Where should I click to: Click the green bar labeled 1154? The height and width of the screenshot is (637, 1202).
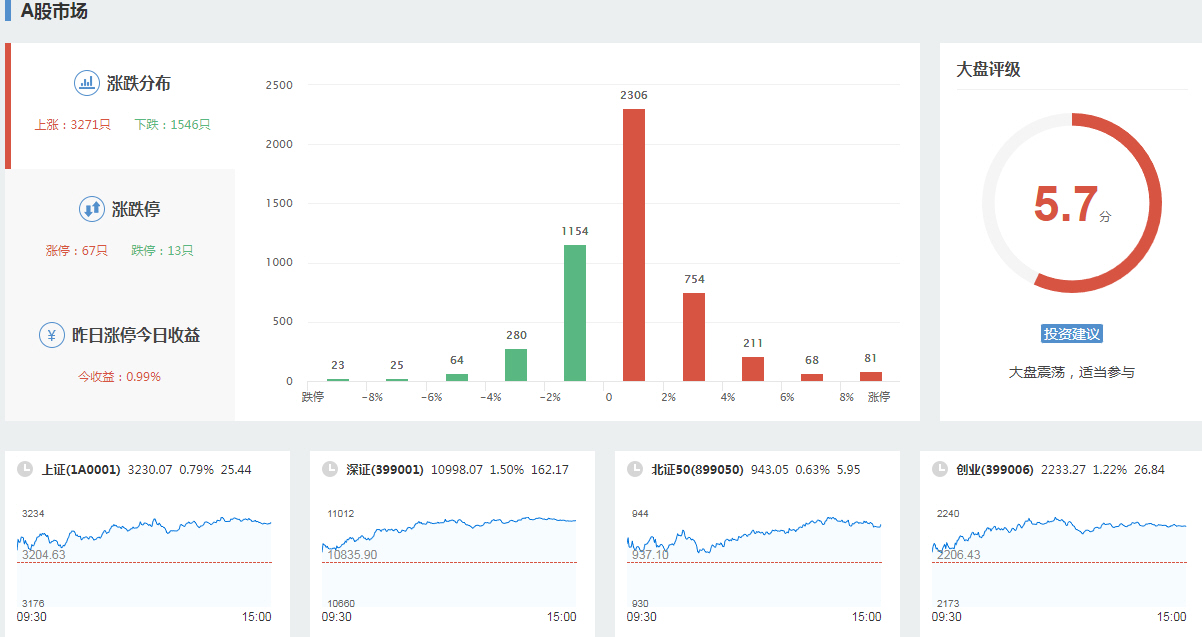[575, 313]
